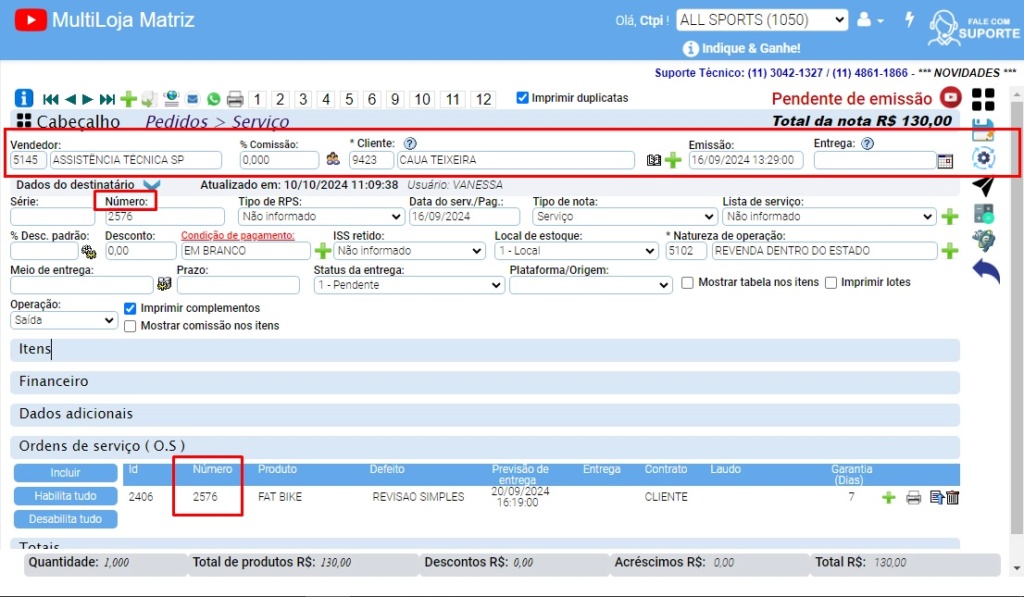Open Plataforma/Origem dropdown
This screenshot has height=597, width=1024.
pyautogui.click(x=590, y=285)
